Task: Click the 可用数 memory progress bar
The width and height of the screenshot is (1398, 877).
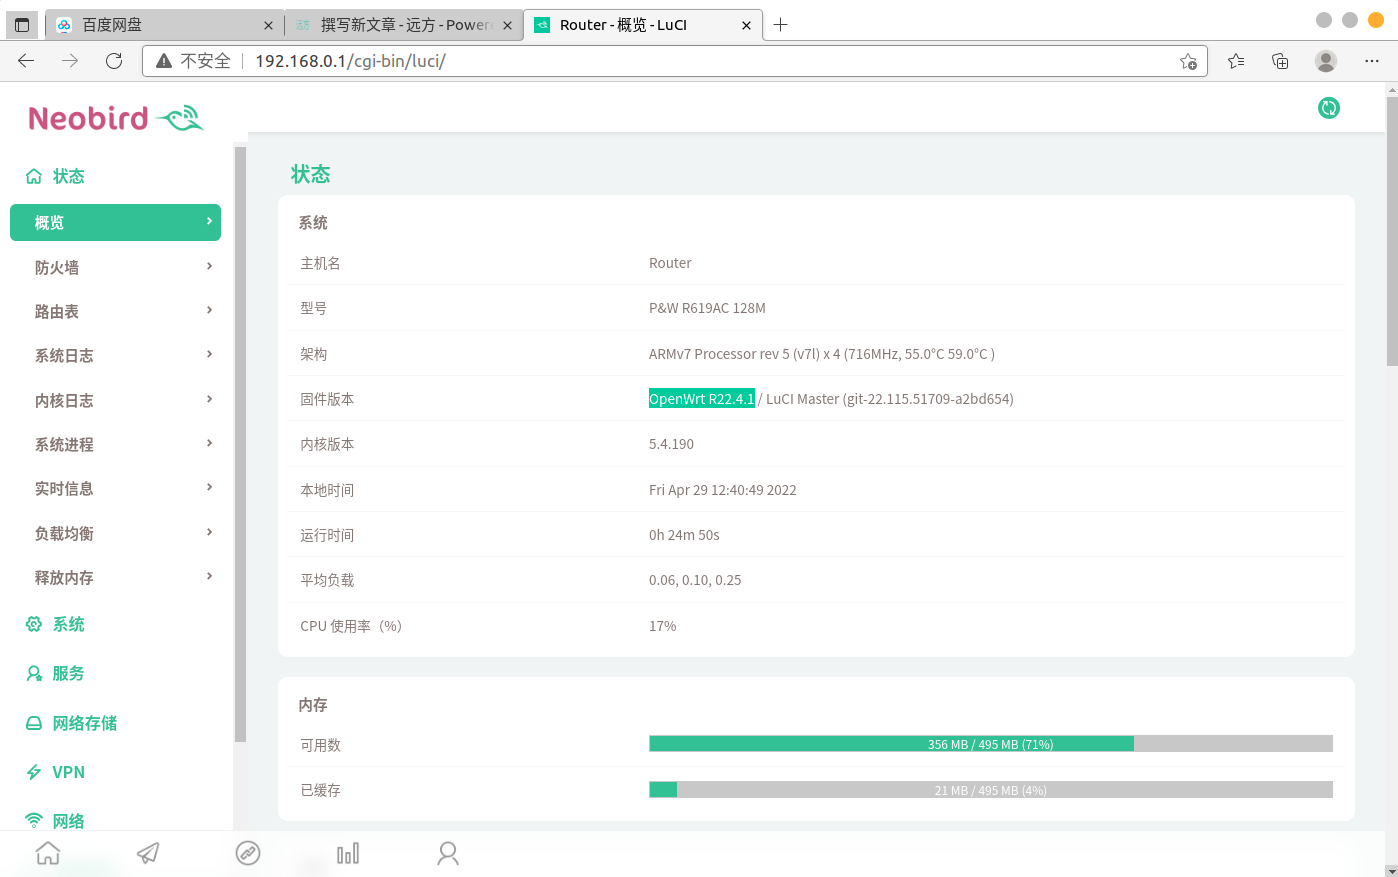Action: [x=990, y=744]
